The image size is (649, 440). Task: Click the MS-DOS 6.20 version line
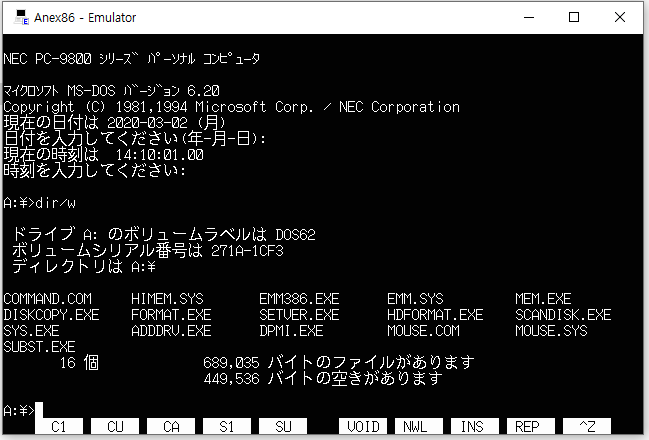point(111,91)
